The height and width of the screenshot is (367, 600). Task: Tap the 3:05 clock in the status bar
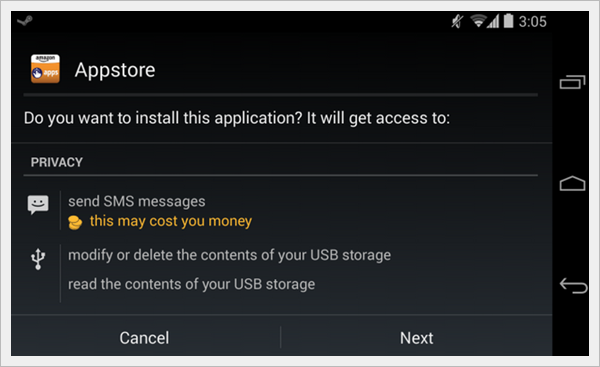pos(532,21)
